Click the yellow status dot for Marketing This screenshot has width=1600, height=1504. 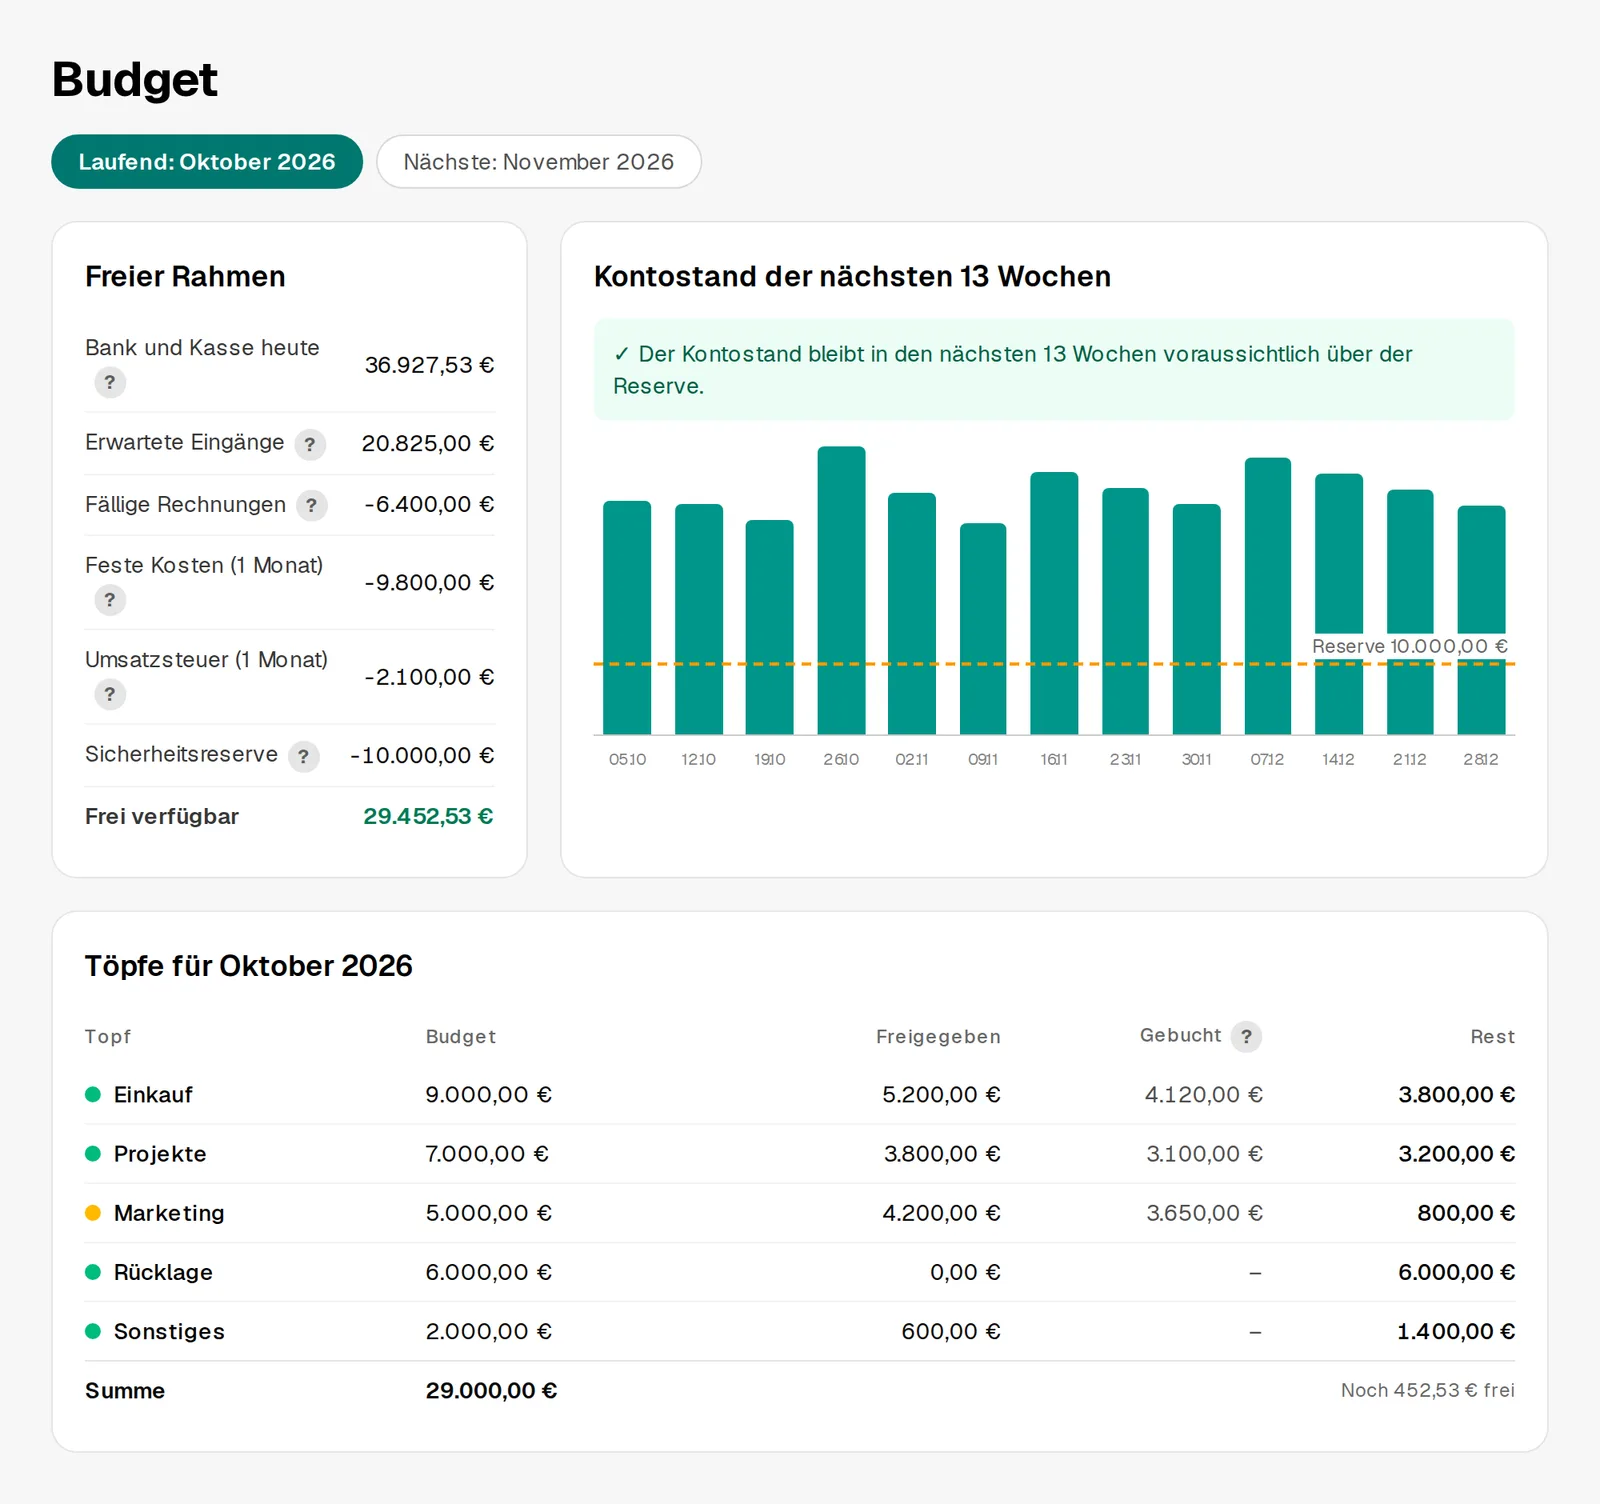click(93, 1213)
